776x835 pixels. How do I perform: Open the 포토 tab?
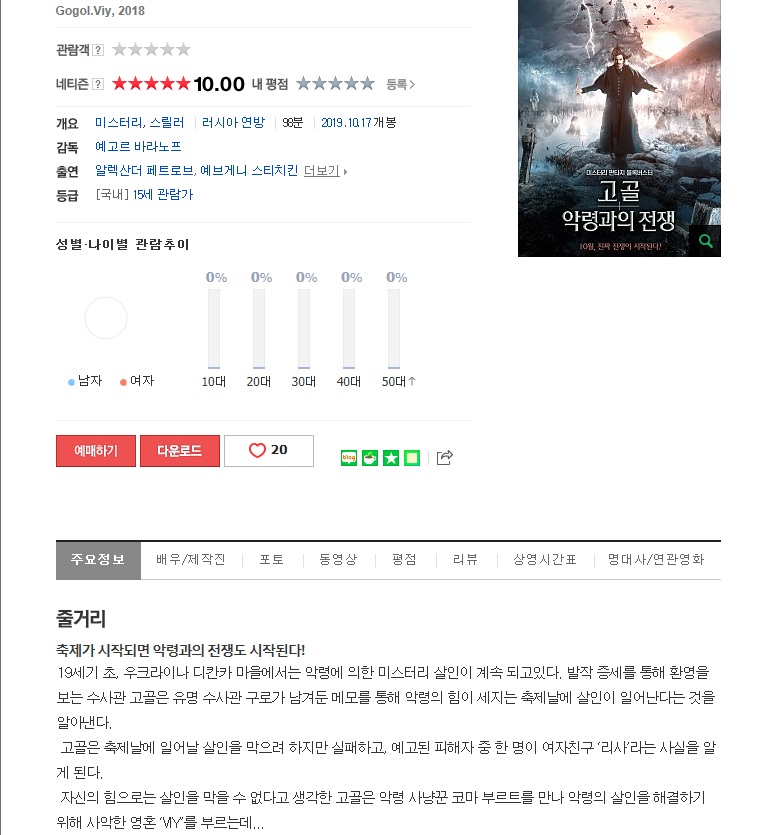pyautogui.click(x=272, y=560)
